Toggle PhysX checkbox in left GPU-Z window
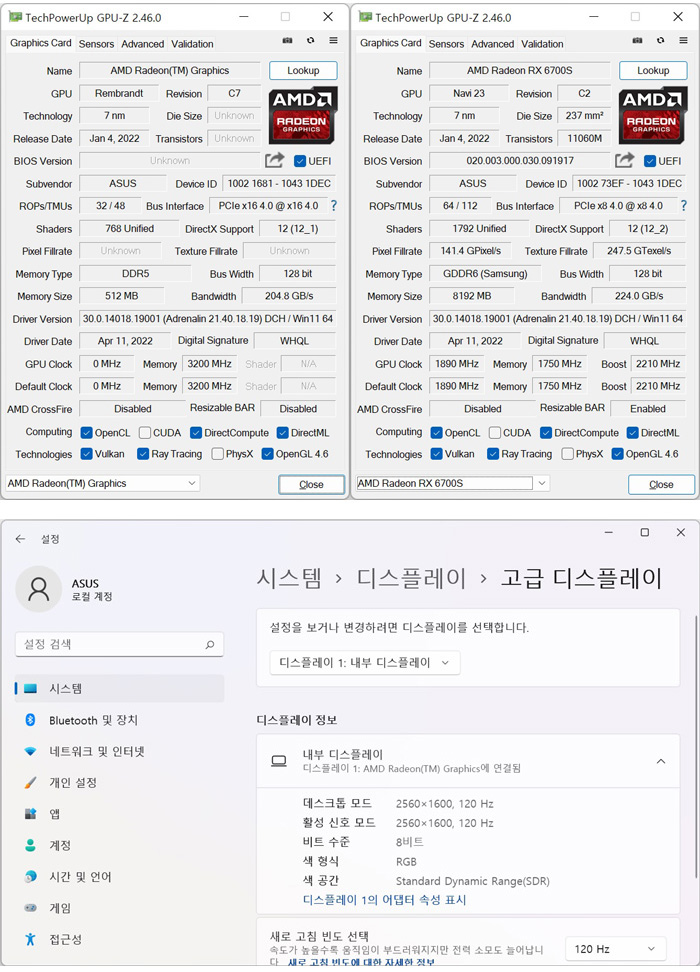Viewport: 700px width, 972px height. click(218, 454)
